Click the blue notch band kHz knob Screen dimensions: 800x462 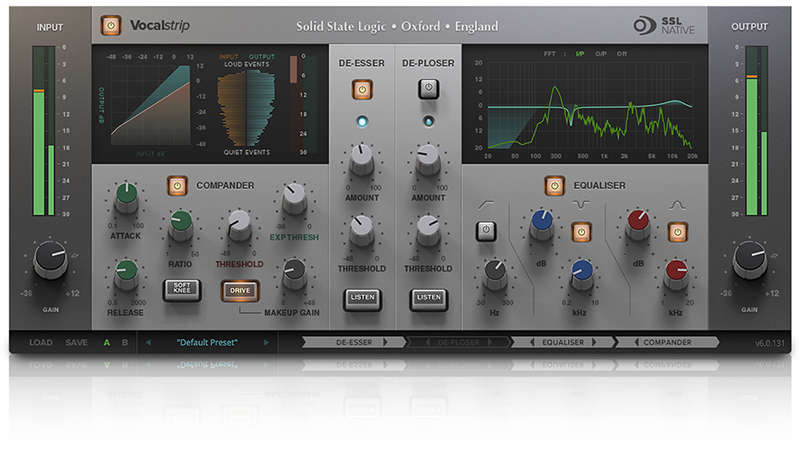point(581,275)
